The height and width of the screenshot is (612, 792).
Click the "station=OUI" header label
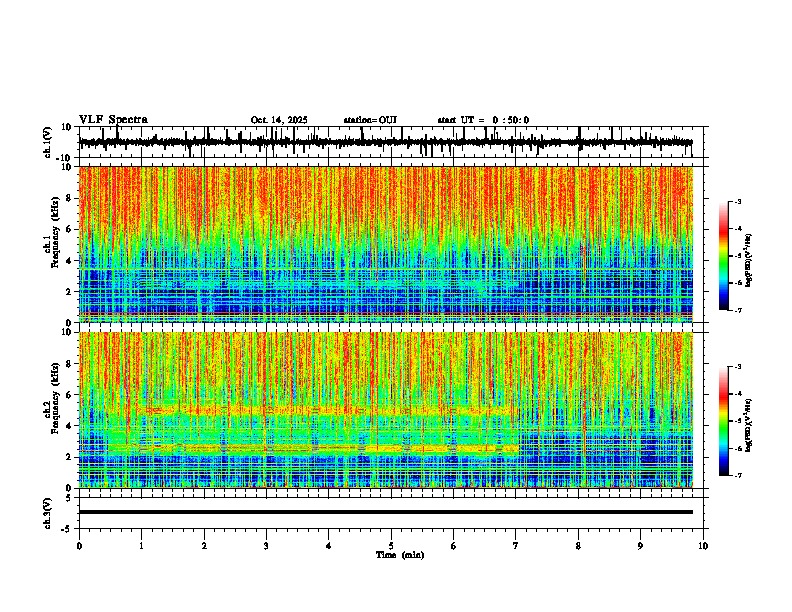[x=370, y=120]
